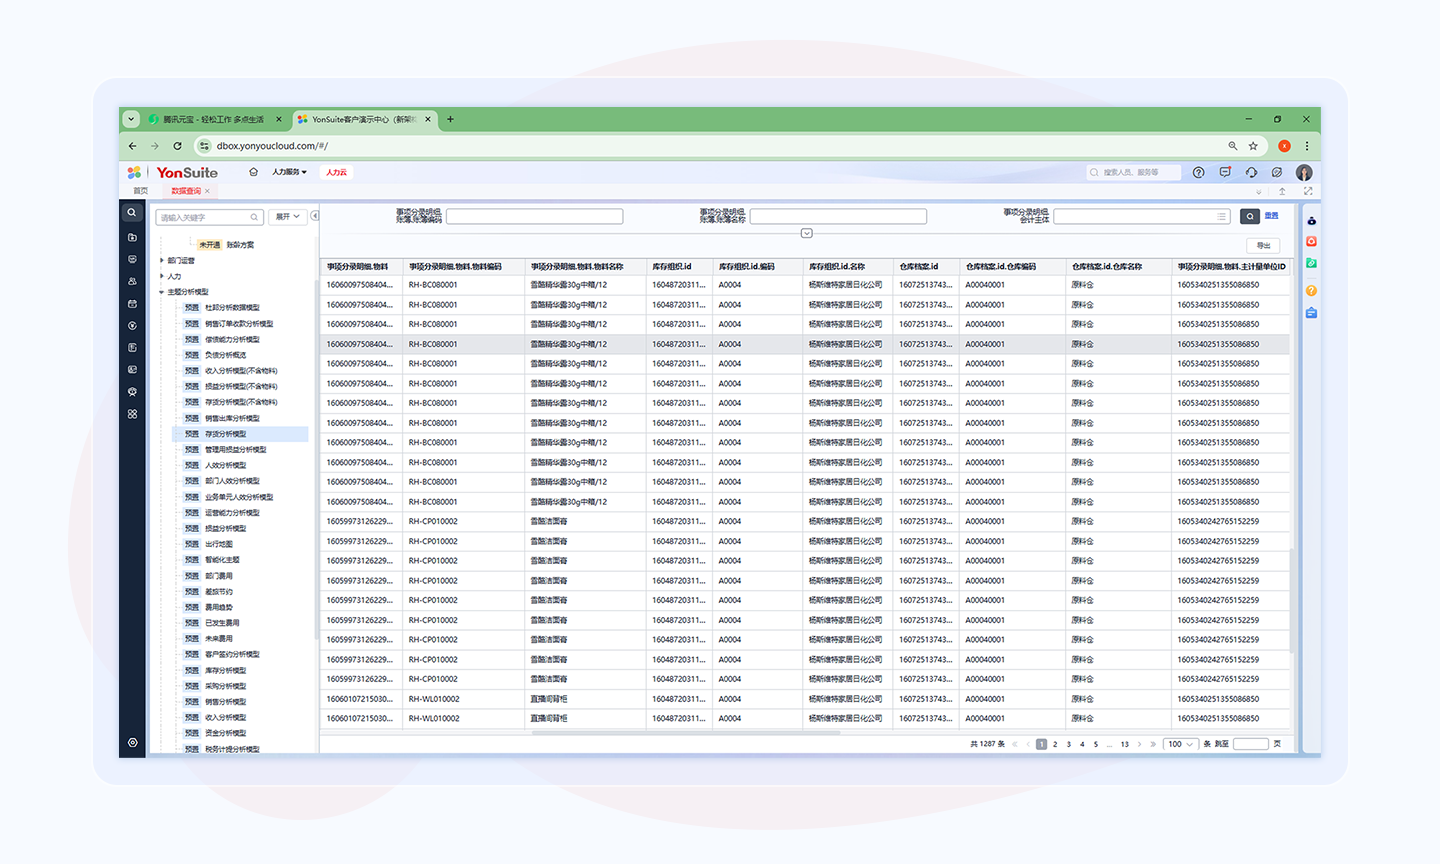Click the YonSuite home icon
The height and width of the screenshot is (864, 1440).
(253, 172)
